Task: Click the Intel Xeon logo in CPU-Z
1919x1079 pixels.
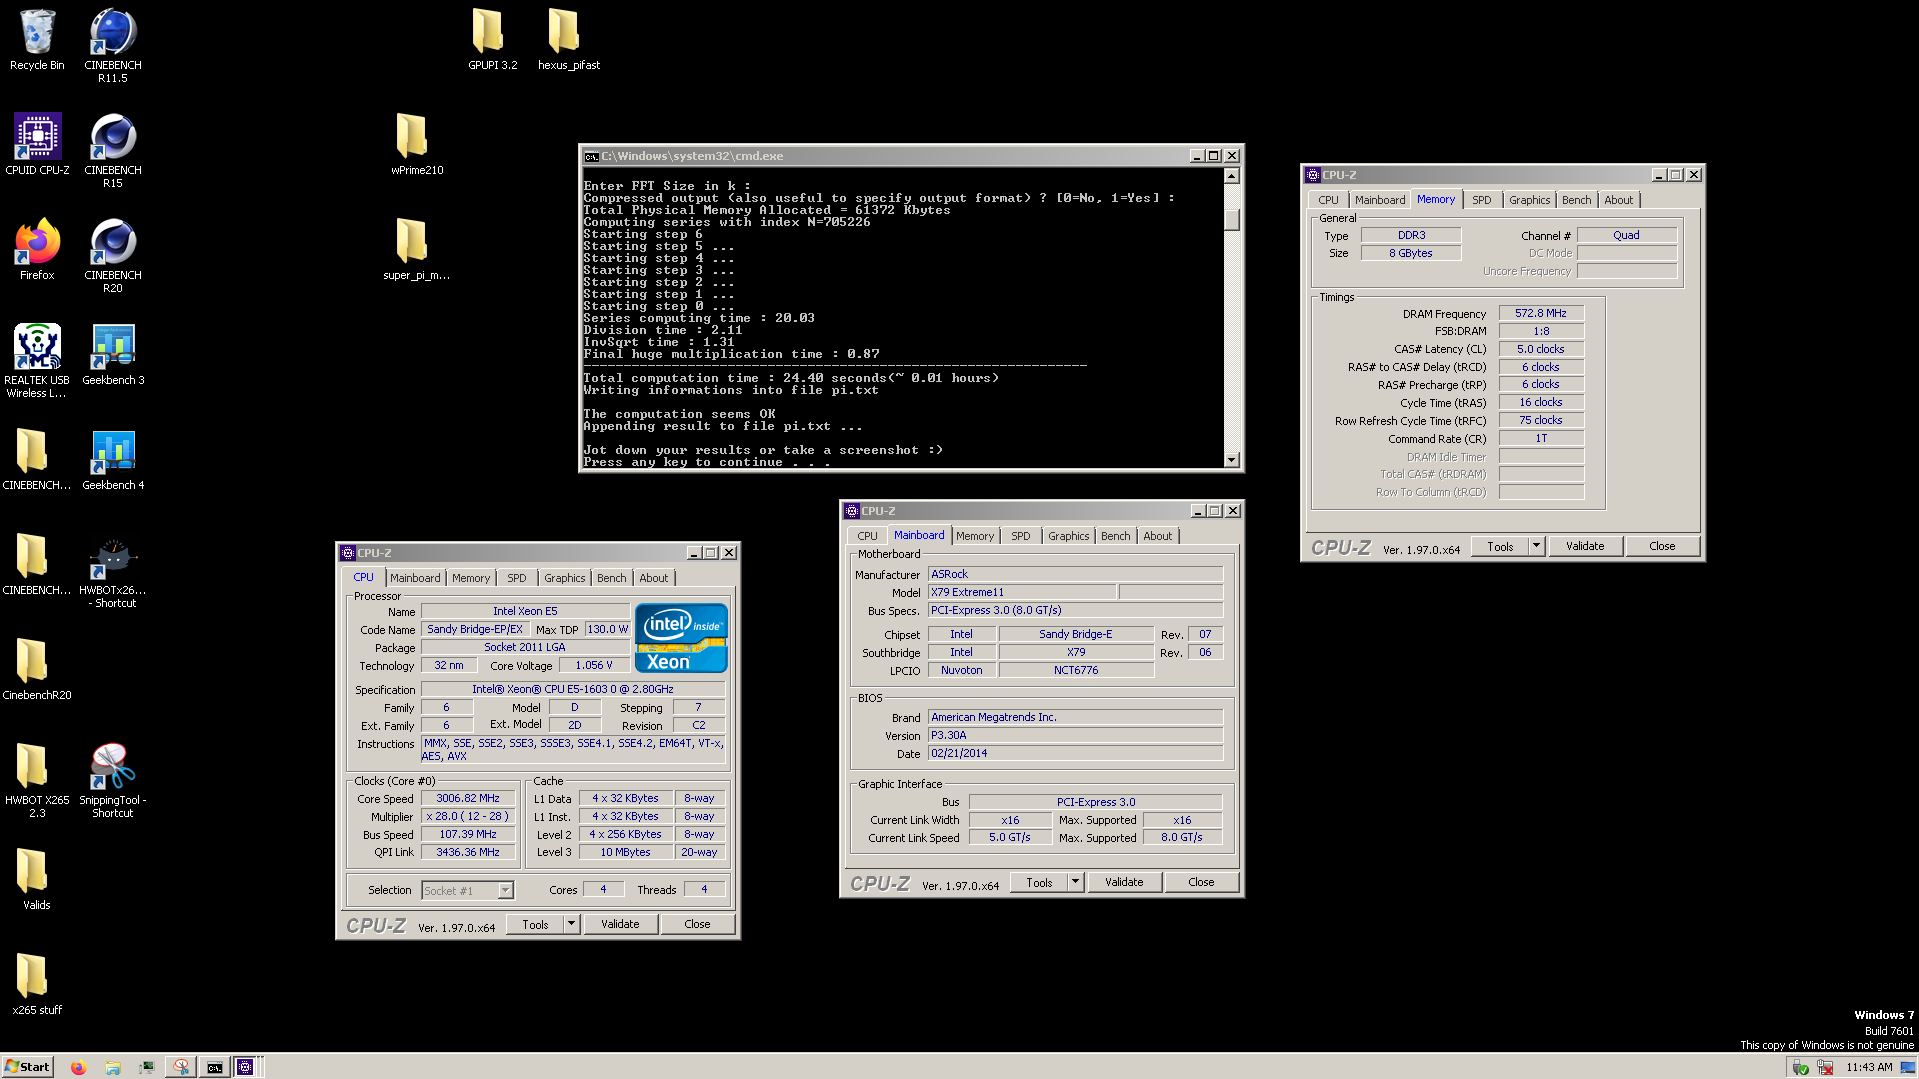Action: (681, 638)
